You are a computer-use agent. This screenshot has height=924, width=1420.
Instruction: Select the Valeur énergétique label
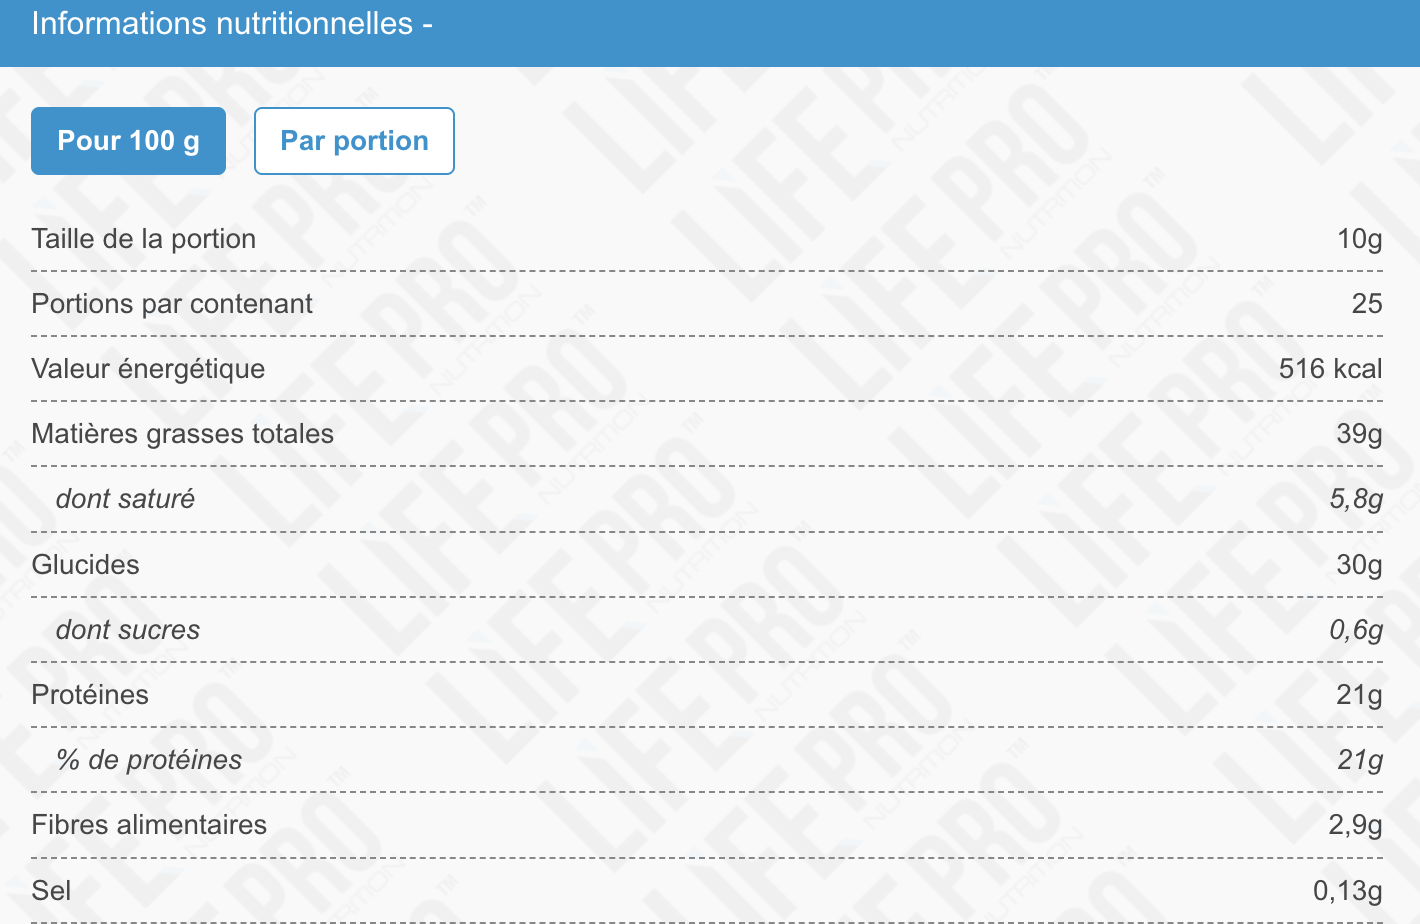pyautogui.click(x=148, y=369)
